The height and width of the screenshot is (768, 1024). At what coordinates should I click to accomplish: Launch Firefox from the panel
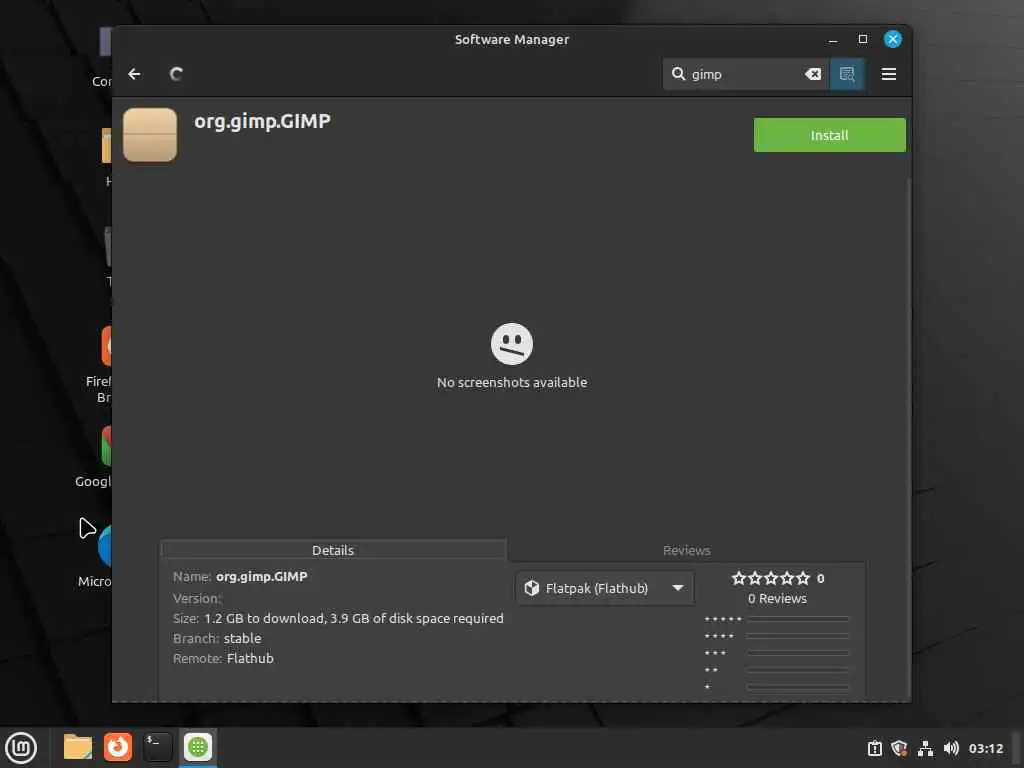(118, 747)
